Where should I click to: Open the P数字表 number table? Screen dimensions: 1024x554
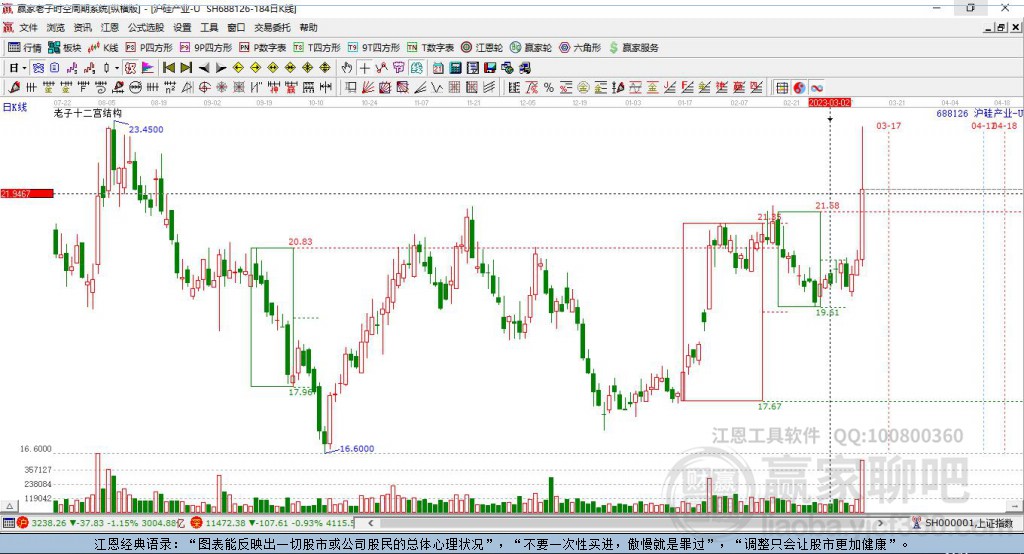pos(263,48)
